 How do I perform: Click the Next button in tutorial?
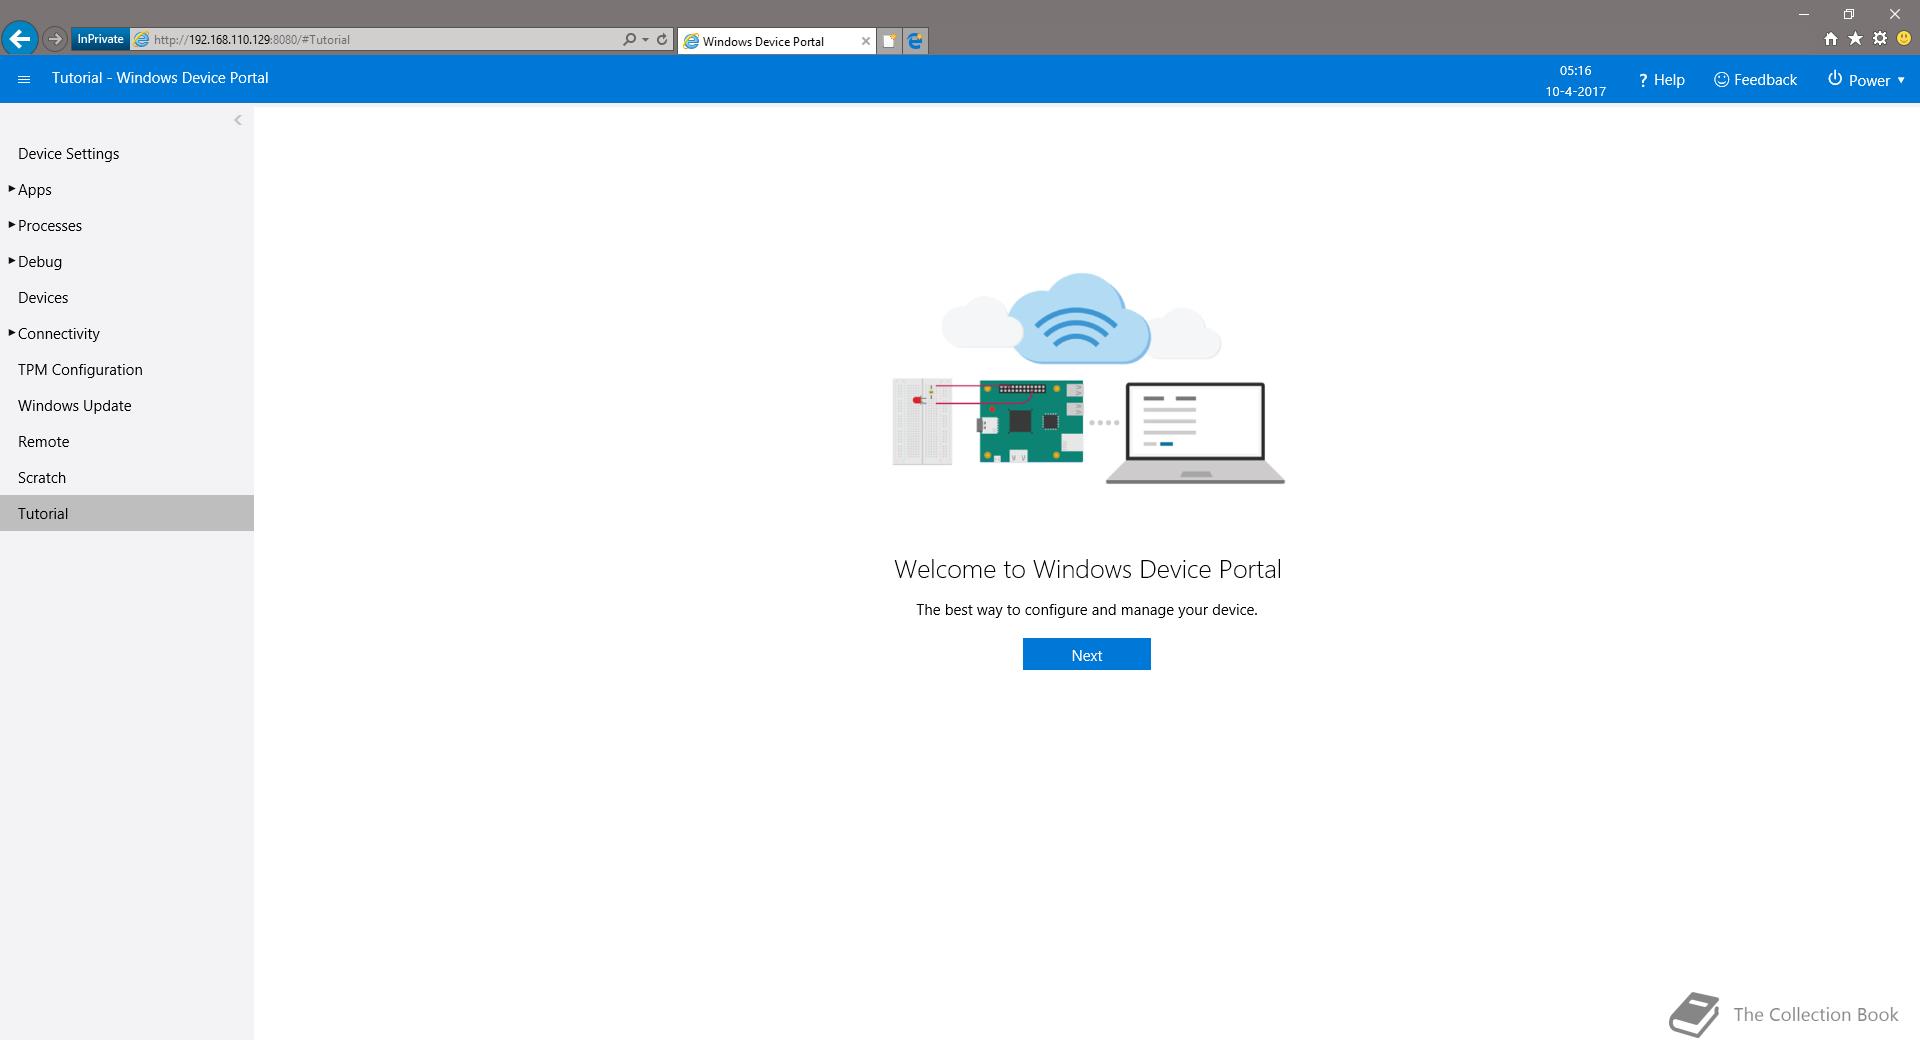coord(1086,655)
